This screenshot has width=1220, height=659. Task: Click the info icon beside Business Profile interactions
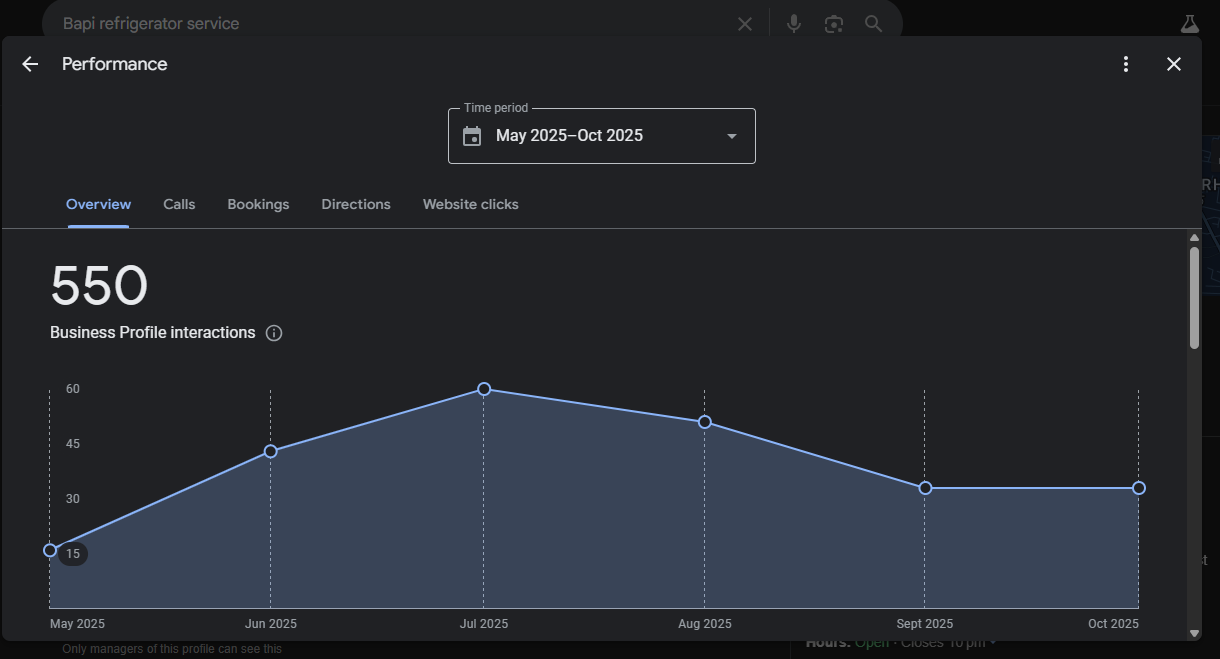[x=274, y=333]
